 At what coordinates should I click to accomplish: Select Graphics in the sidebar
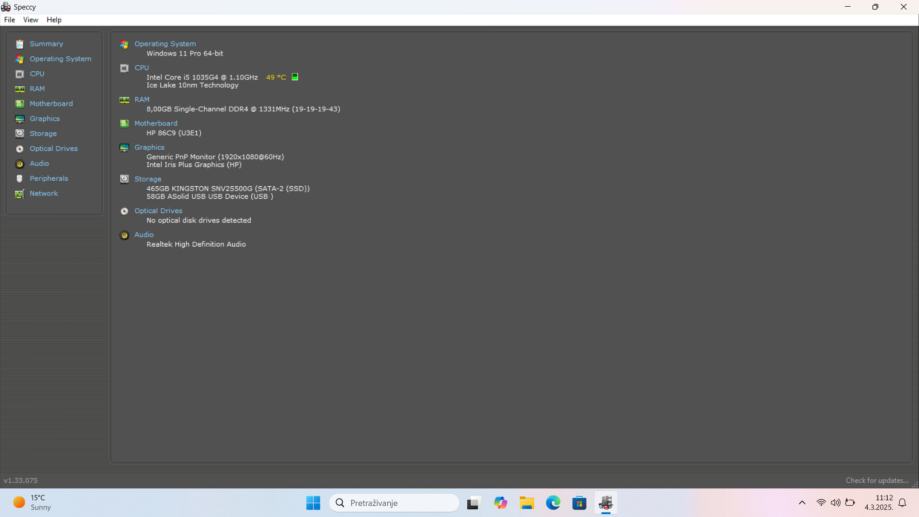pos(45,118)
